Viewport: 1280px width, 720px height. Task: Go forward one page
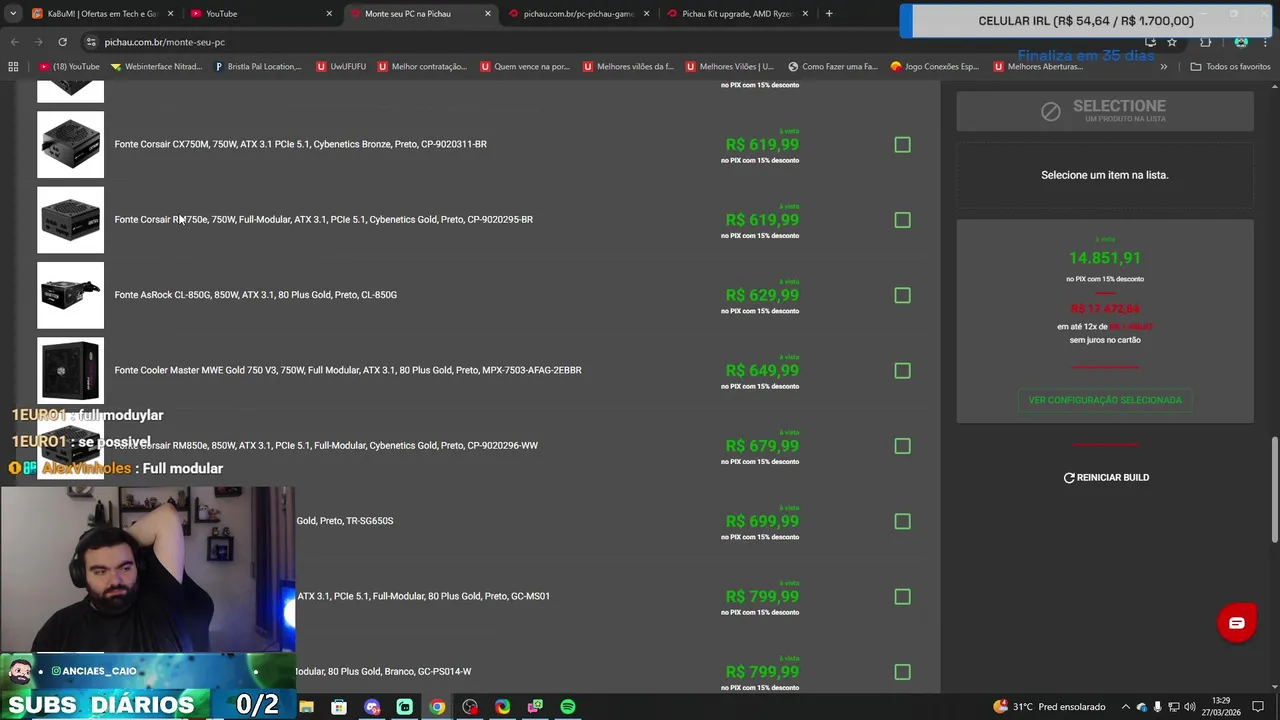pos(38,42)
